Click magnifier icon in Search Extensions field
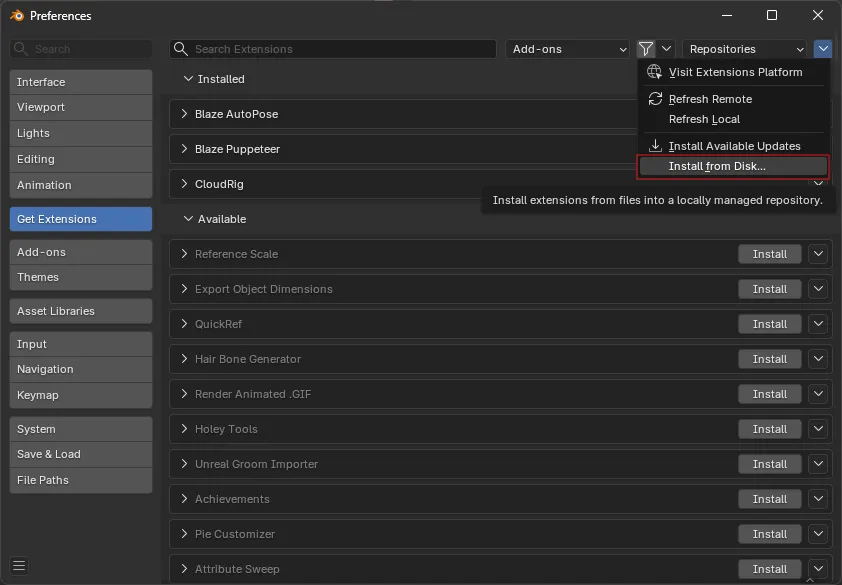The width and height of the screenshot is (842, 585). click(181, 49)
